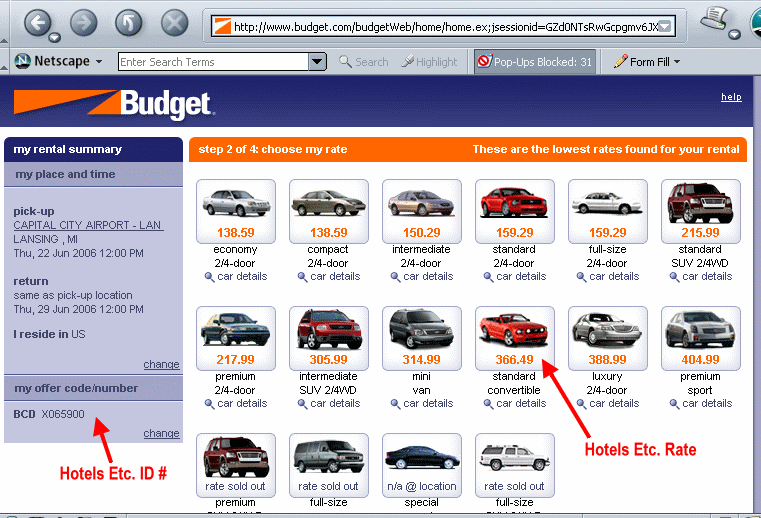Click the Search magnifier button
This screenshot has height=518, width=761.
(x=364, y=62)
